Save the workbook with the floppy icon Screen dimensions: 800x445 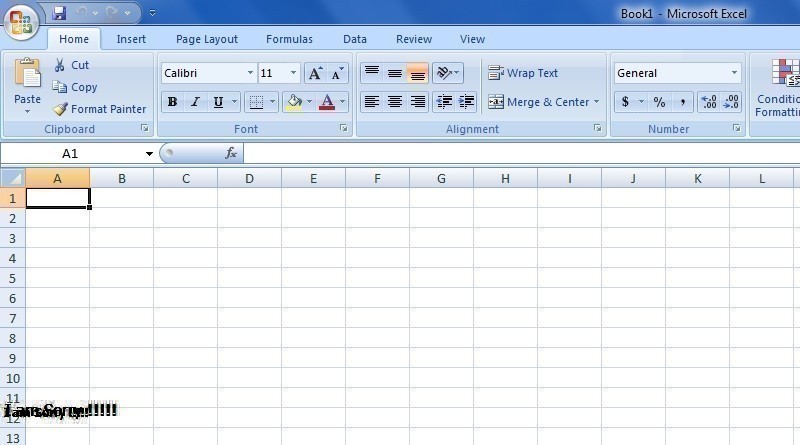click(x=60, y=13)
